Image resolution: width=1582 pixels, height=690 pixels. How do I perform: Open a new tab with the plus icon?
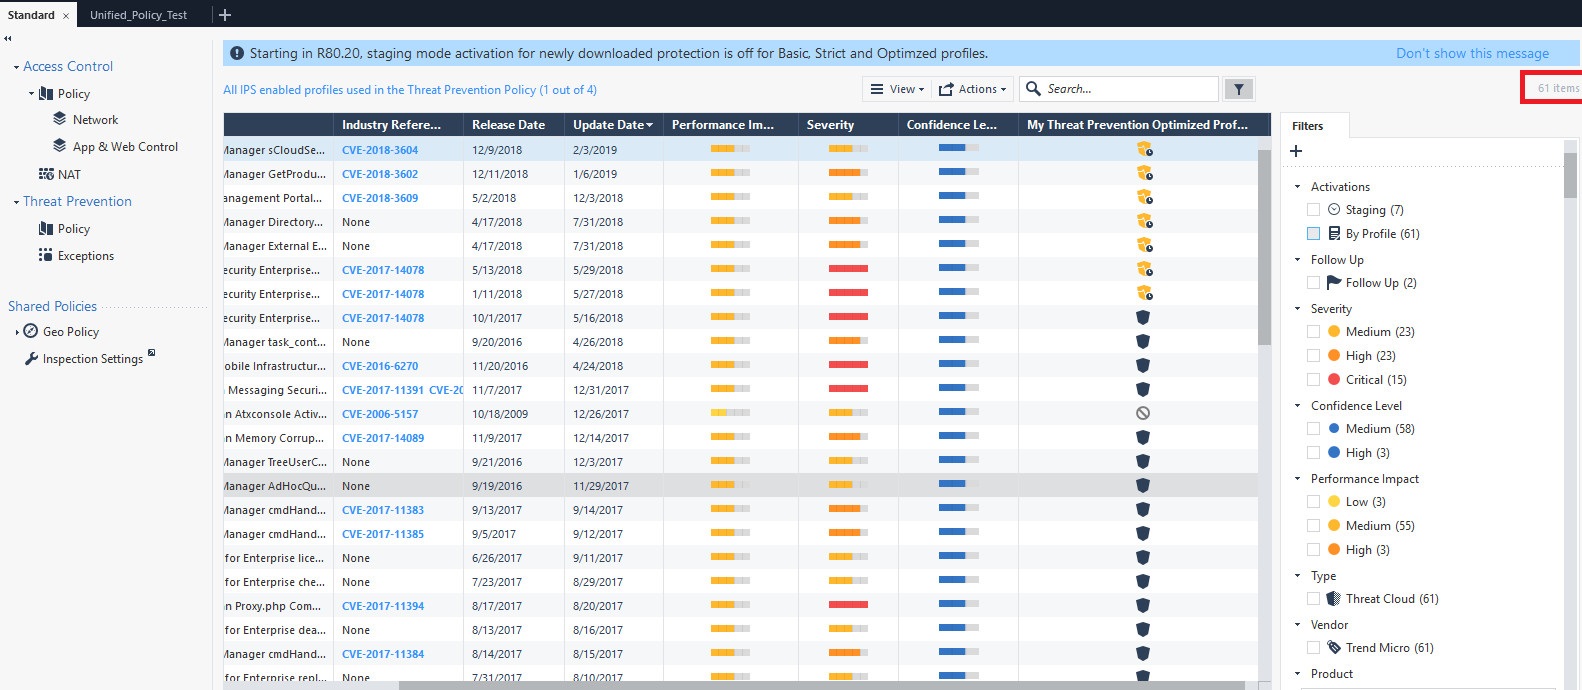tap(225, 15)
